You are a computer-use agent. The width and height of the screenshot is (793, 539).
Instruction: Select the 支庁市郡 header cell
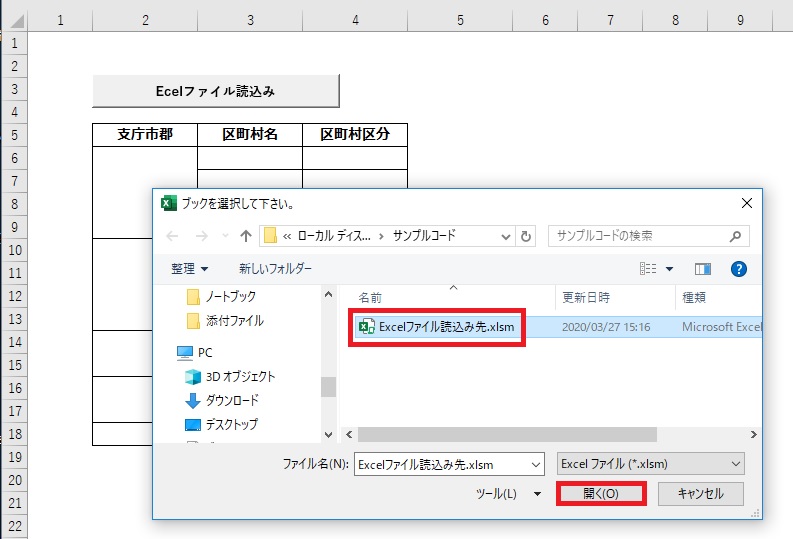click(x=145, y=134)
